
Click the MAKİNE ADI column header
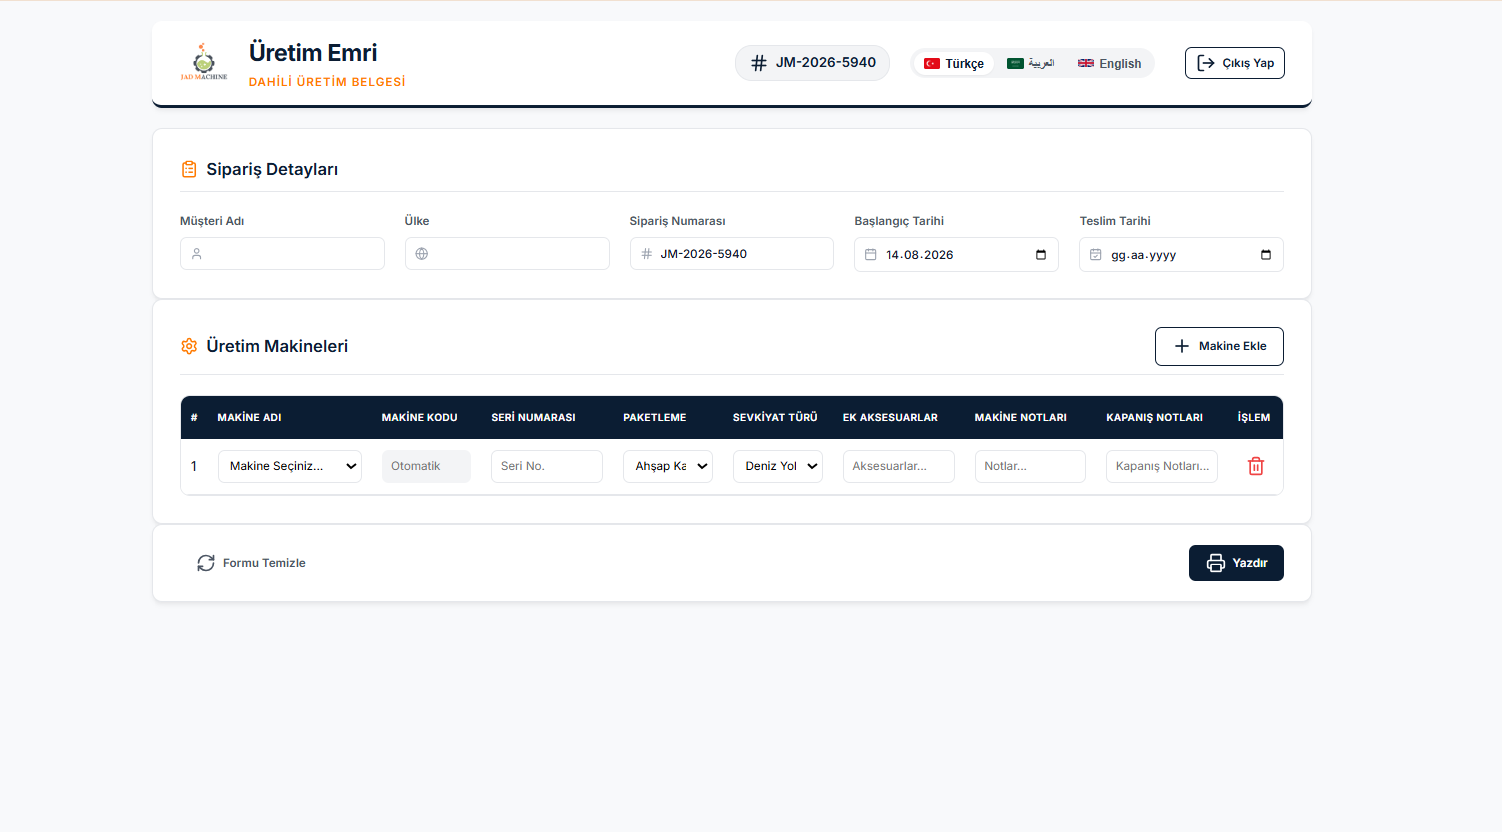(x=250, y=418)
